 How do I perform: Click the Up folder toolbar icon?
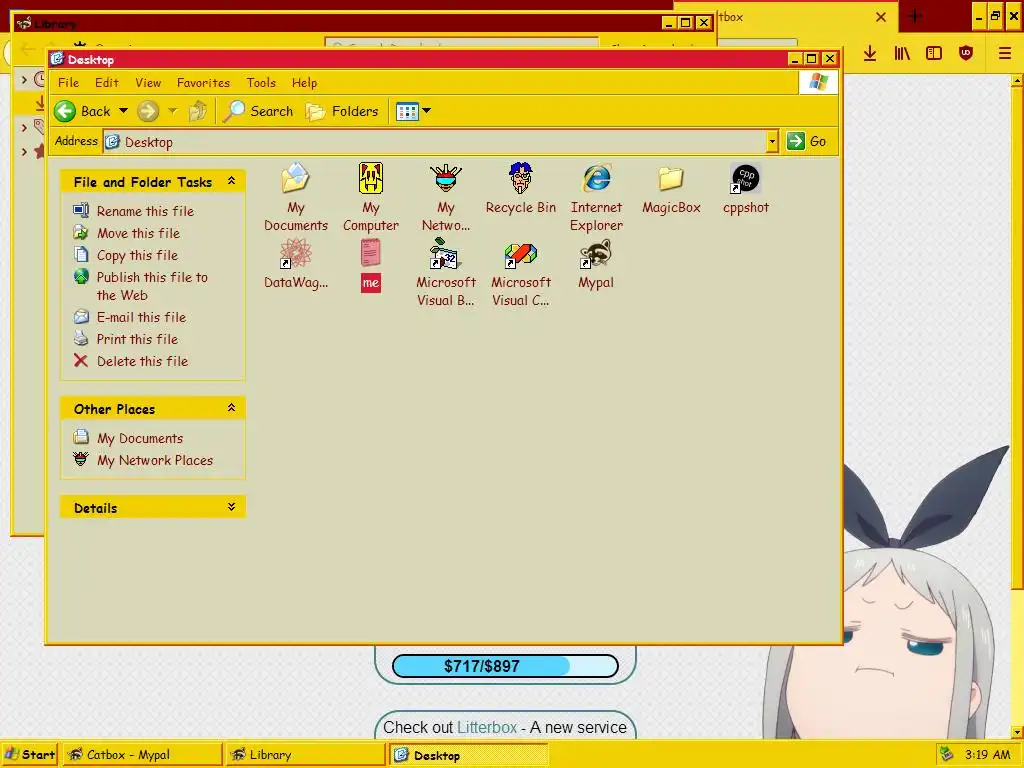tap(198, 111)
